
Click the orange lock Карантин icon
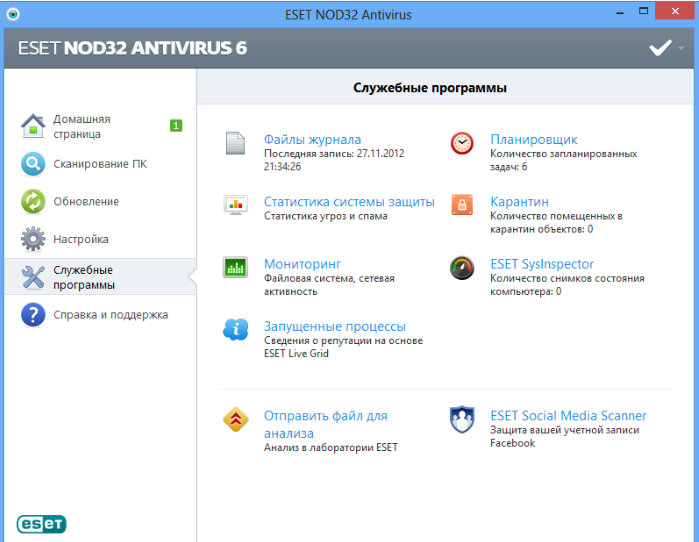click(462, 205)
